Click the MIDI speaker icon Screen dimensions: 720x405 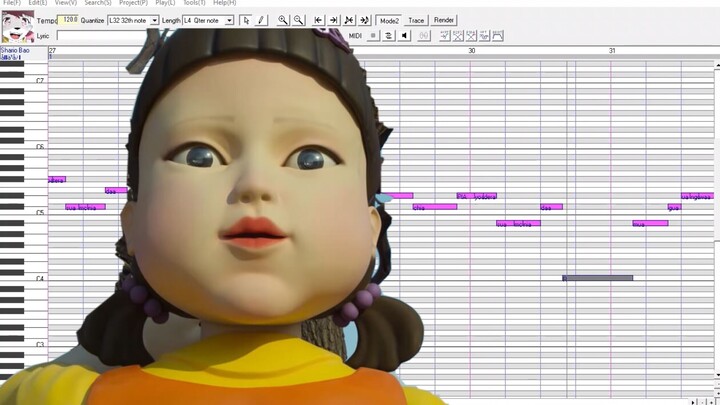pos(404,35)
